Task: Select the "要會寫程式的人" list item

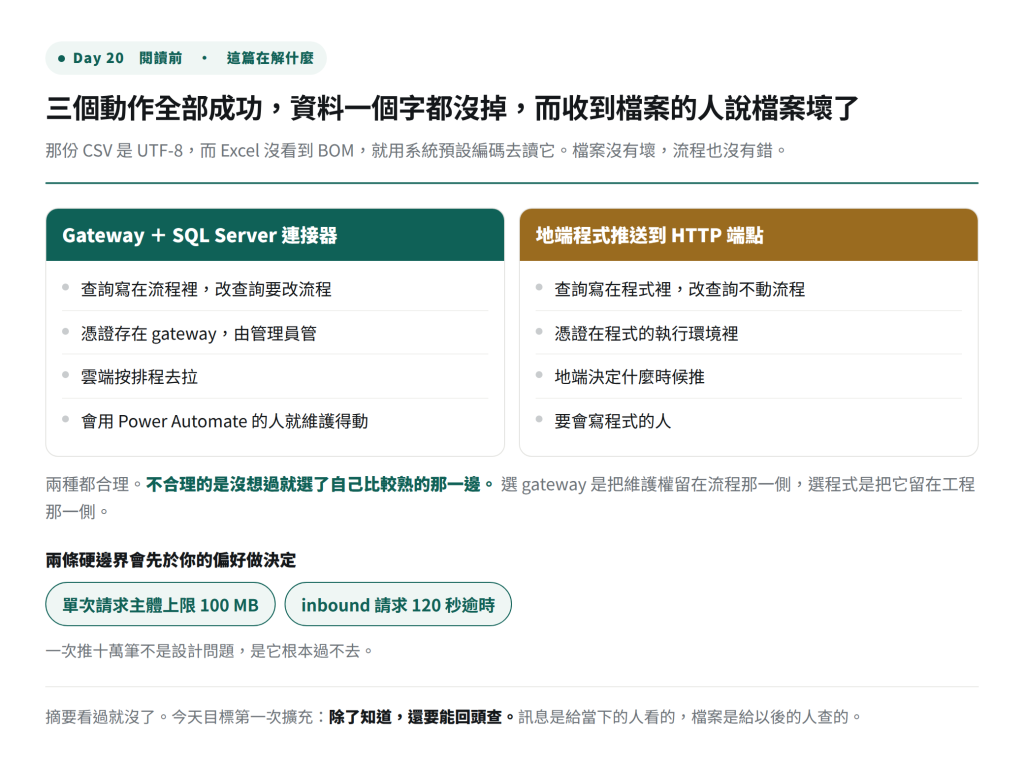Action: coord(748,421)
